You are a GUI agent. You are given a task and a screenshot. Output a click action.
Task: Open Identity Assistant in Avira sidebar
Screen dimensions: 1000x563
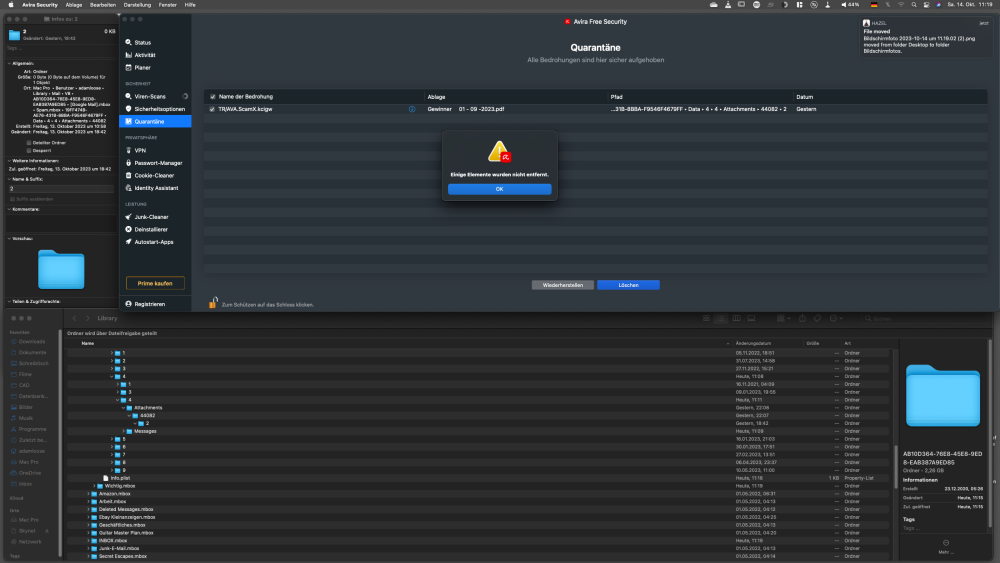pyautogui.click(x=156, y=188)
